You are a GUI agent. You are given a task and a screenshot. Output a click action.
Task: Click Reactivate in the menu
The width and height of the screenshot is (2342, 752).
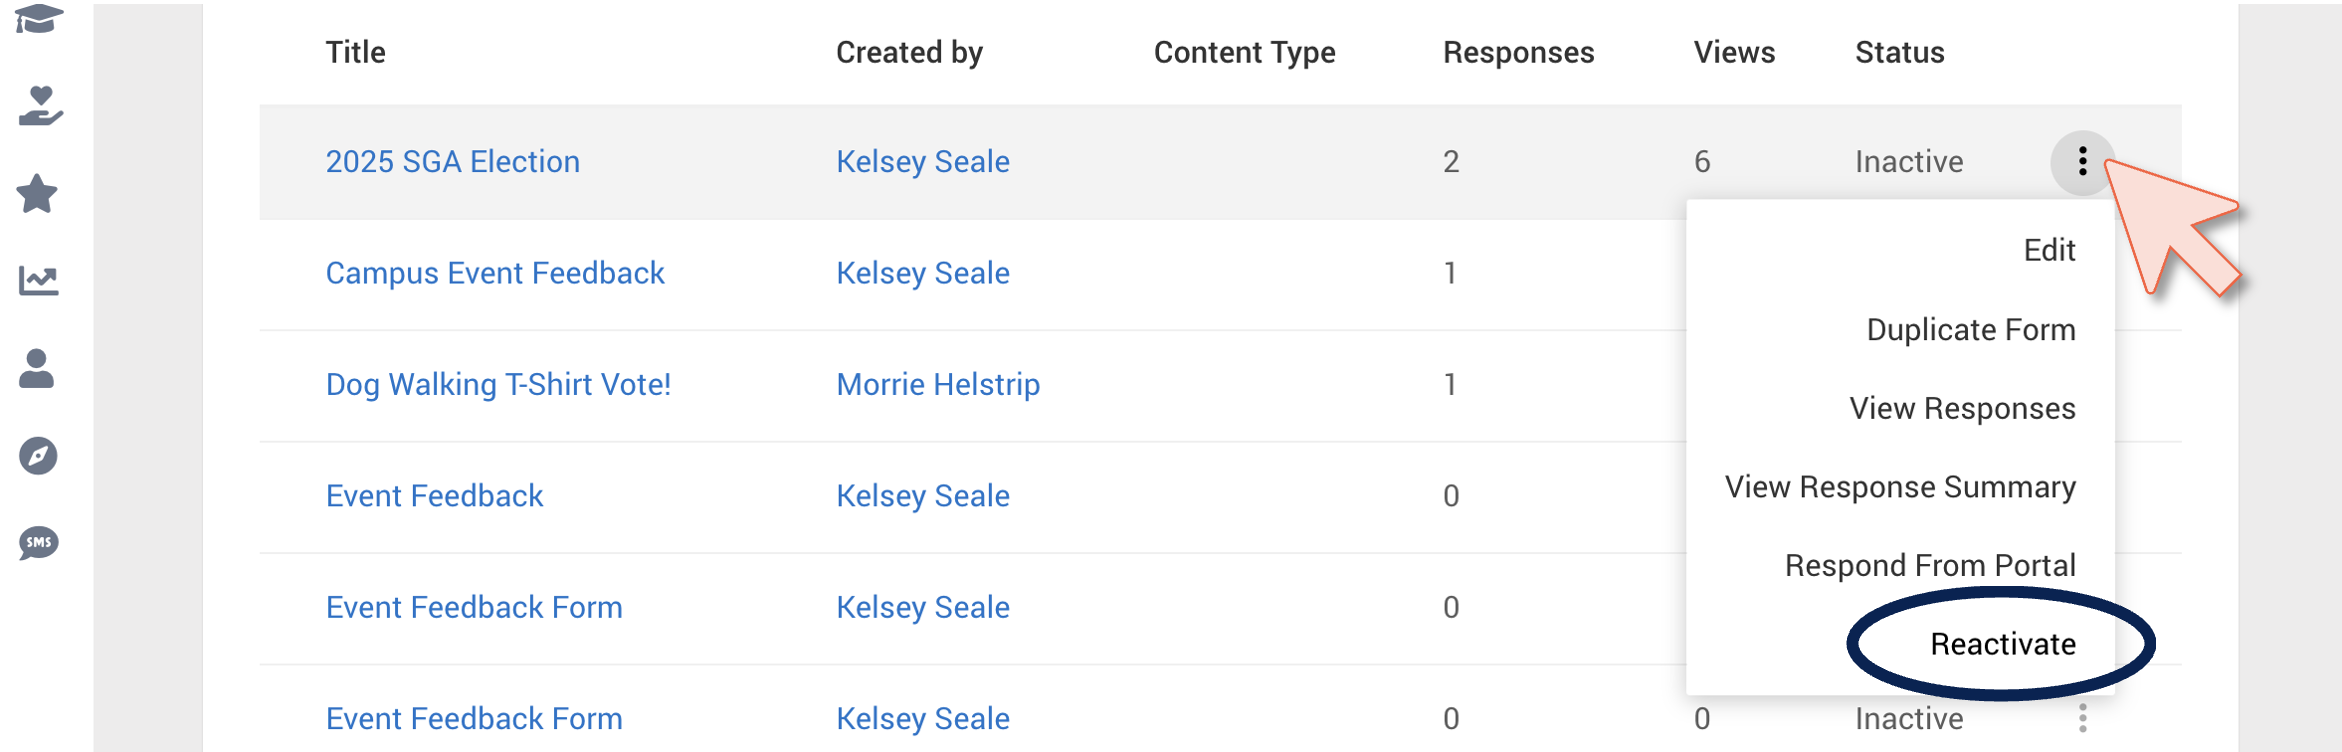click(x=2002, y=644)
